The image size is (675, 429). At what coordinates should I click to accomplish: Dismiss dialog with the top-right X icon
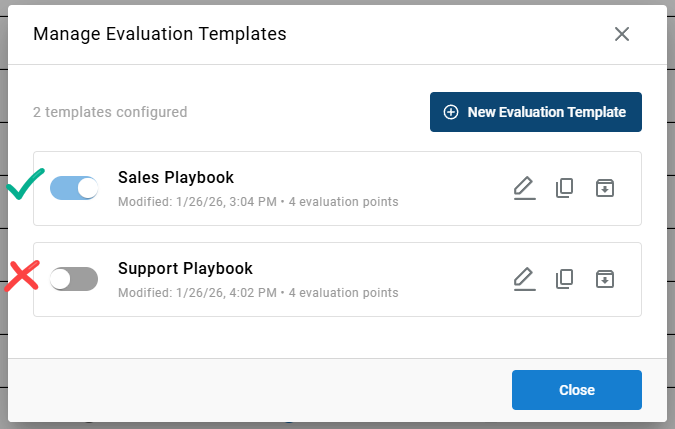point(622,34)
